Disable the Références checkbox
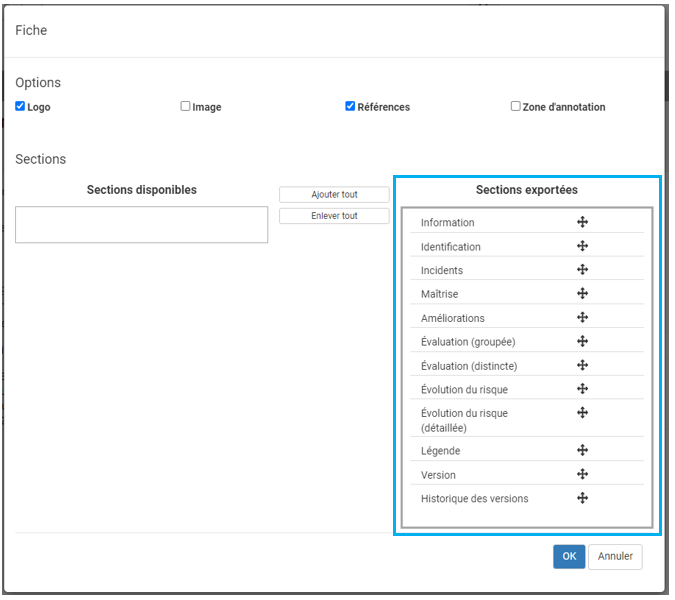The height and width of the screenshot is (600, 675). click(350, 106)
